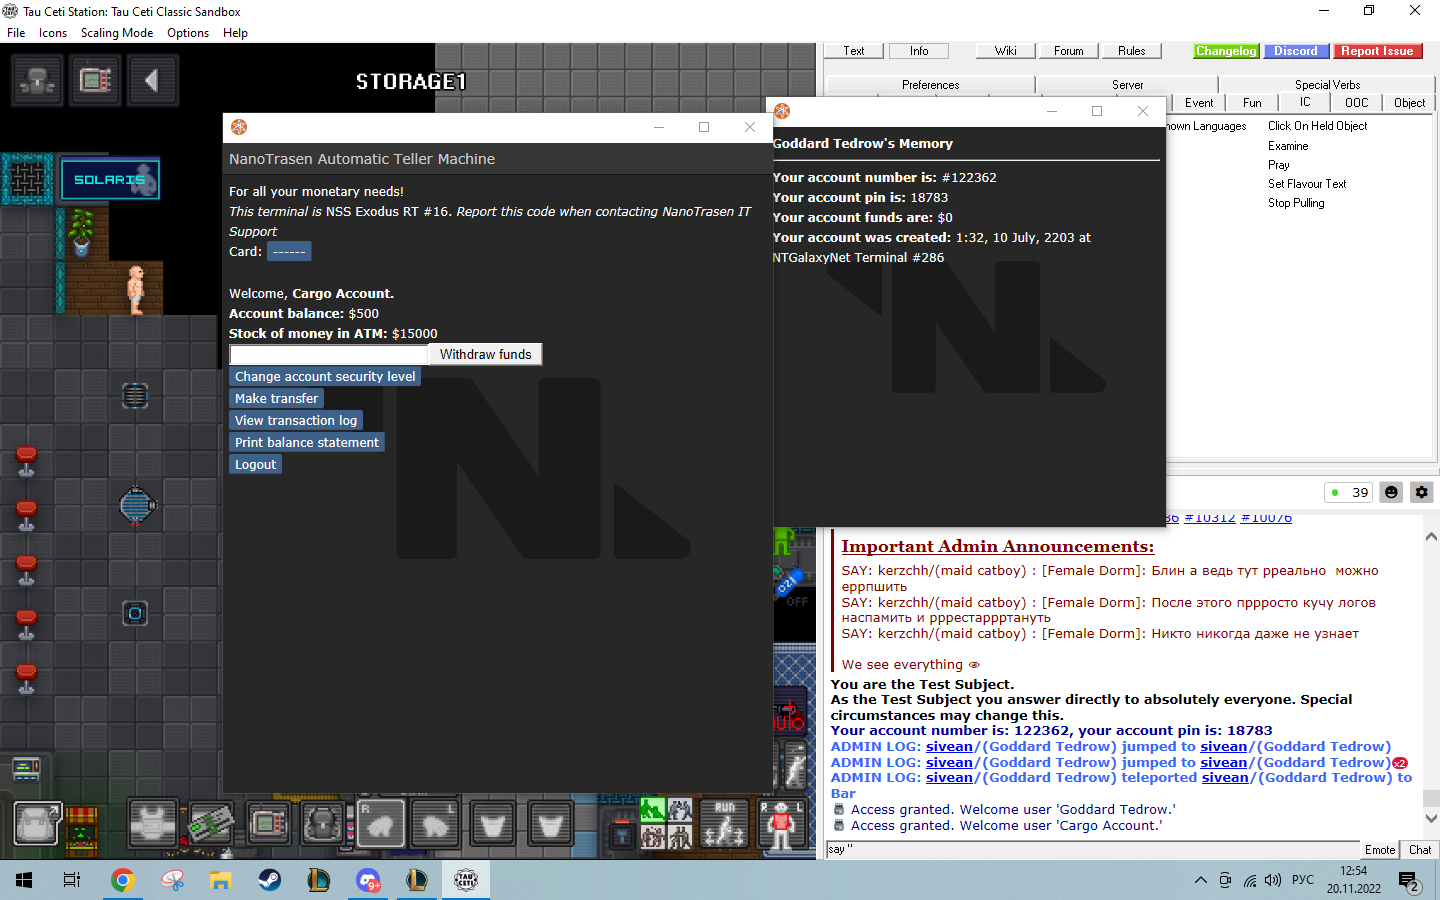
Task: Switch to the Event tab
Action: [1199, 102]
